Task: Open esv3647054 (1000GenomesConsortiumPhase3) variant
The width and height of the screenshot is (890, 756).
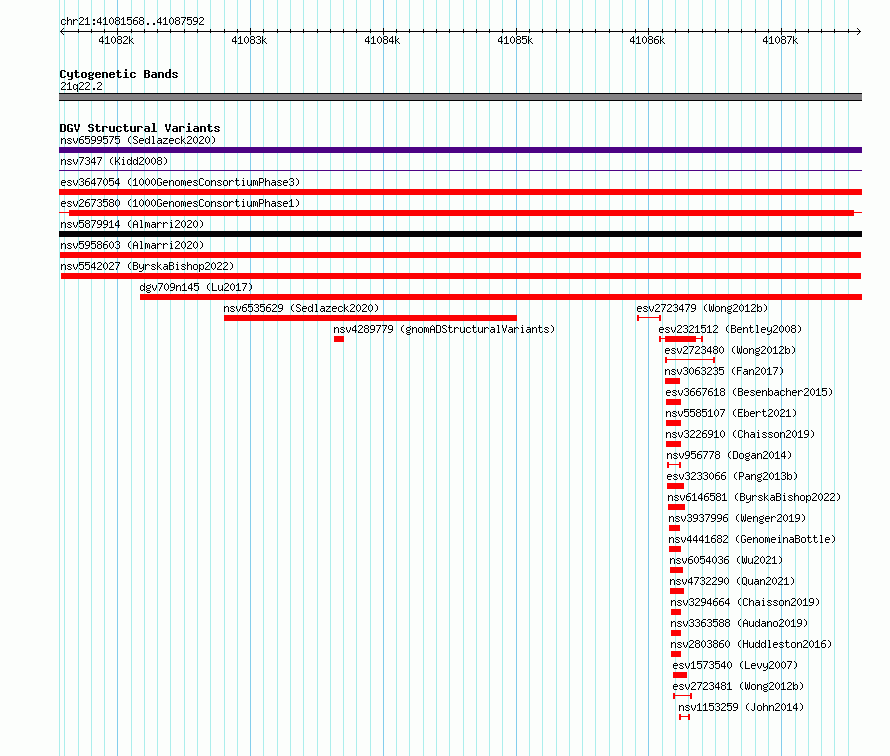Action: coord(180,182)
